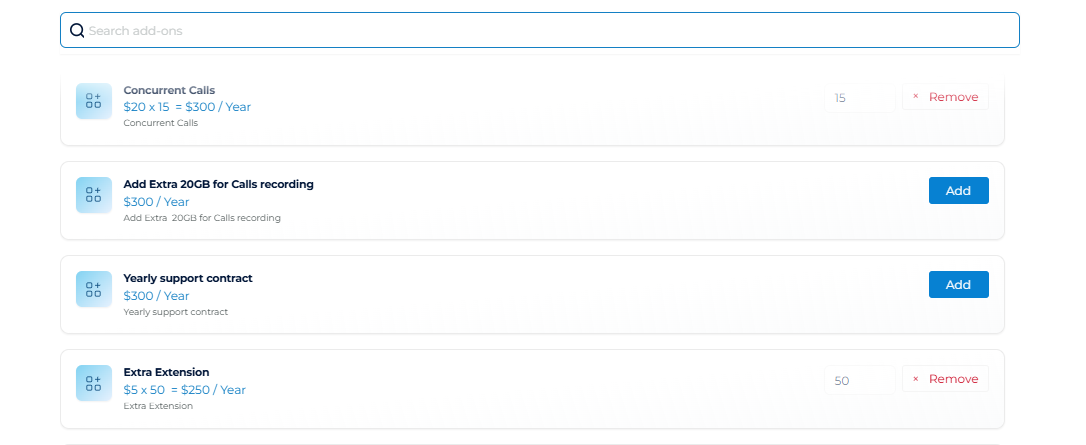Click the Extra 20GB recording $300 price
The image size is (1086, 445).
[156, 202]
